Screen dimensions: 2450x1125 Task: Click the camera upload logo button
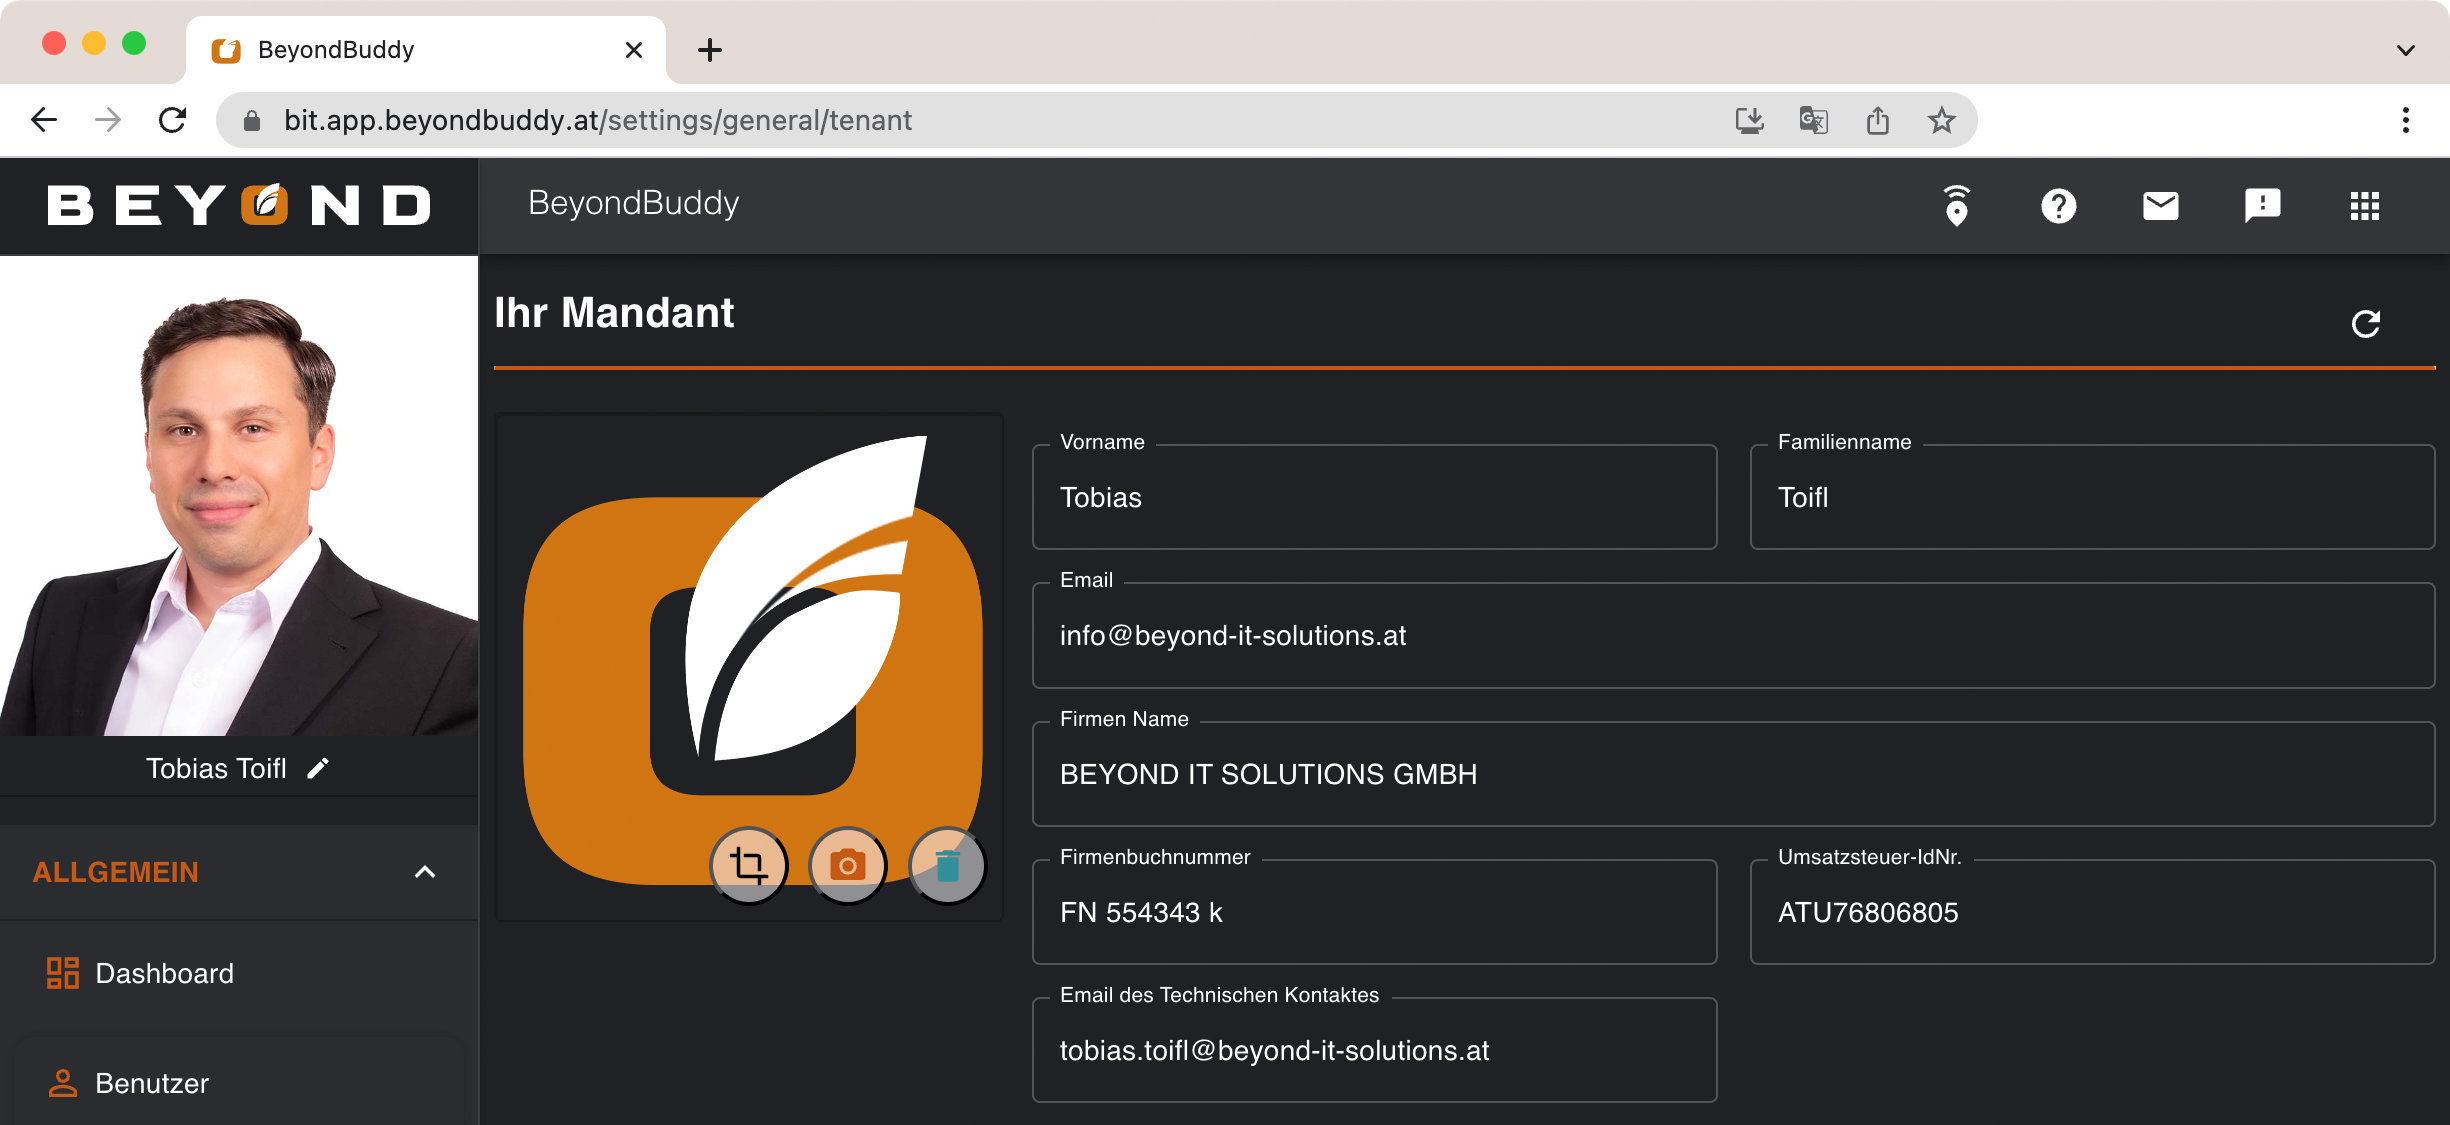847,865
